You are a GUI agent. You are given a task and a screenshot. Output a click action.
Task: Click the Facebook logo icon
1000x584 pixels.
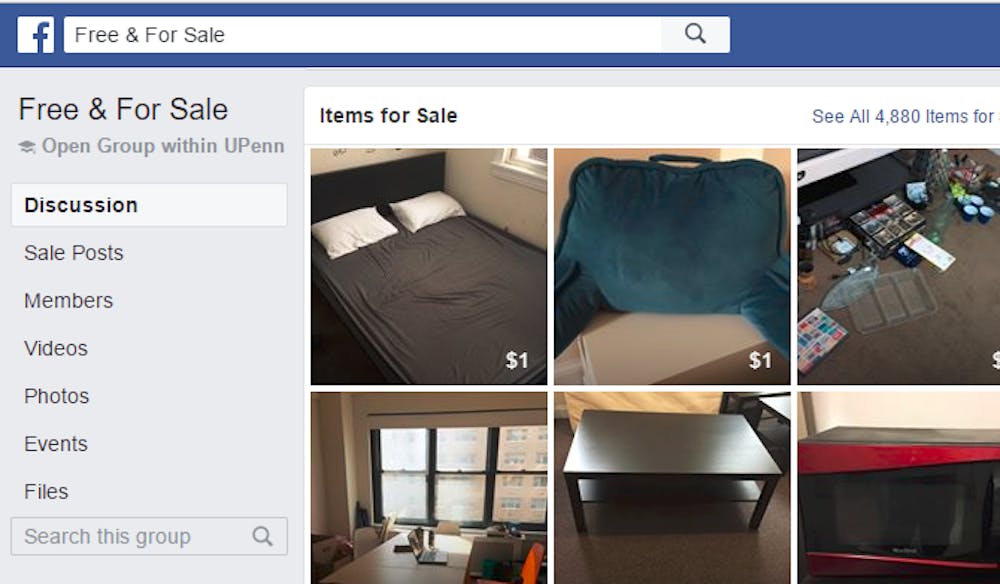tap(36, 34)
